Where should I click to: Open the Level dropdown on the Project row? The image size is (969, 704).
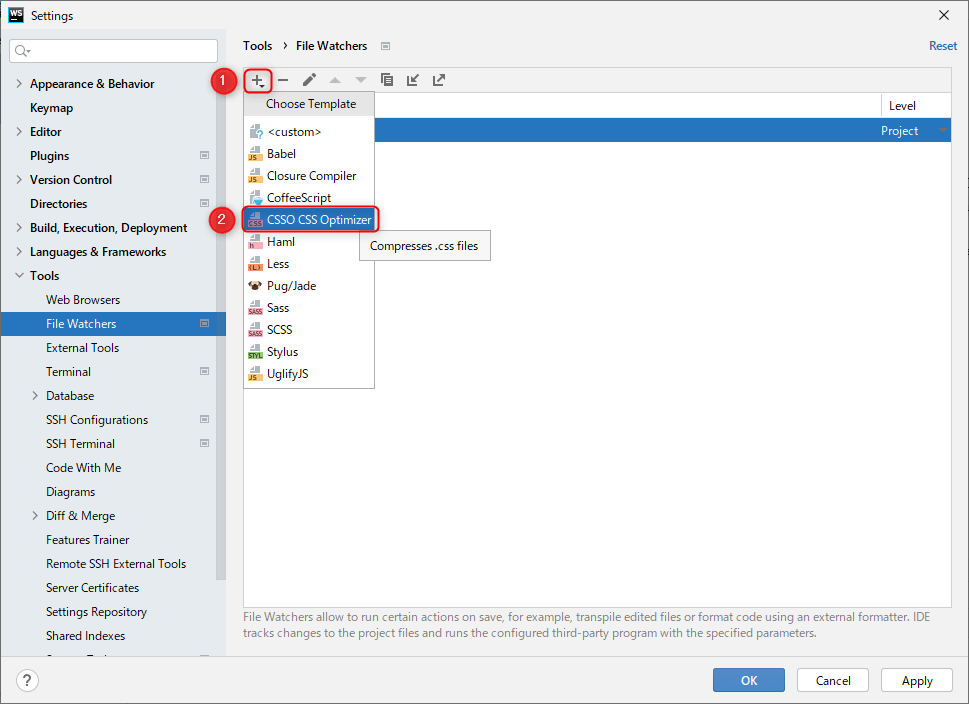943,130
